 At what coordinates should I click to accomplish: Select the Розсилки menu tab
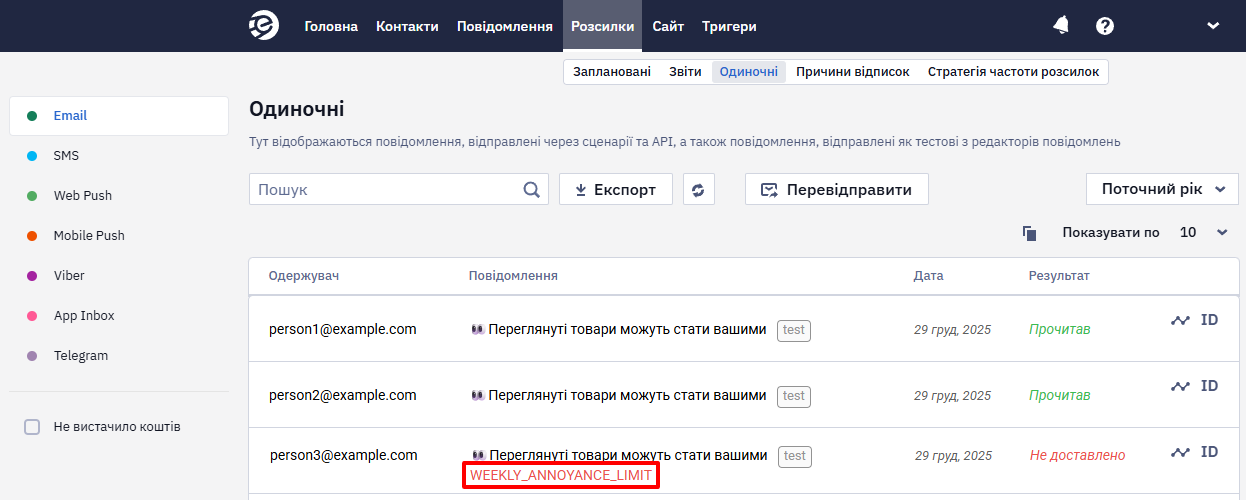603,26
